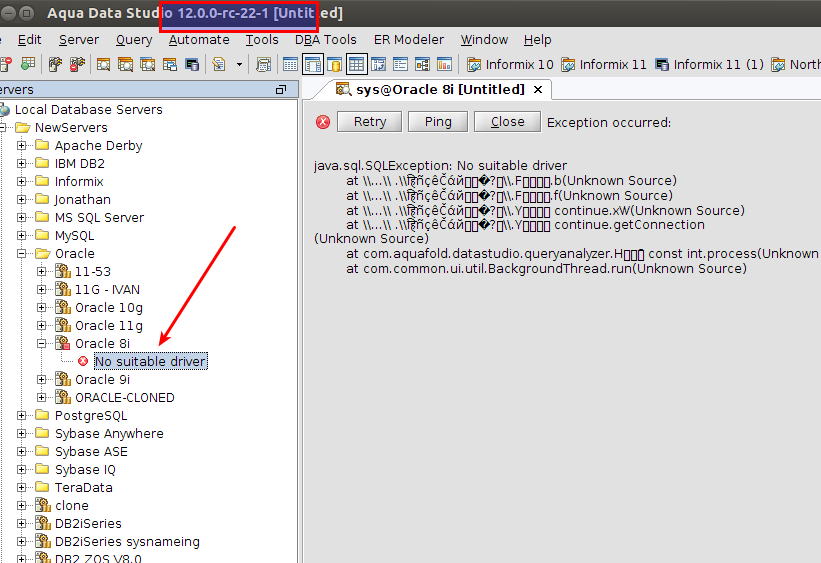The image size is (821, 563).
Task: Select the Jonathan folder
Action: coord(83,200)
